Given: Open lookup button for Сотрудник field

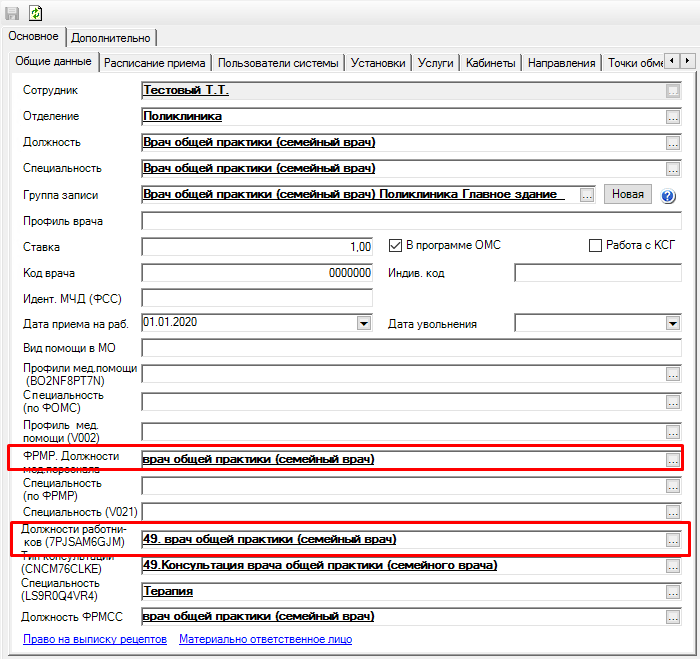Looking at the screenshot, I should click(673, 91).
